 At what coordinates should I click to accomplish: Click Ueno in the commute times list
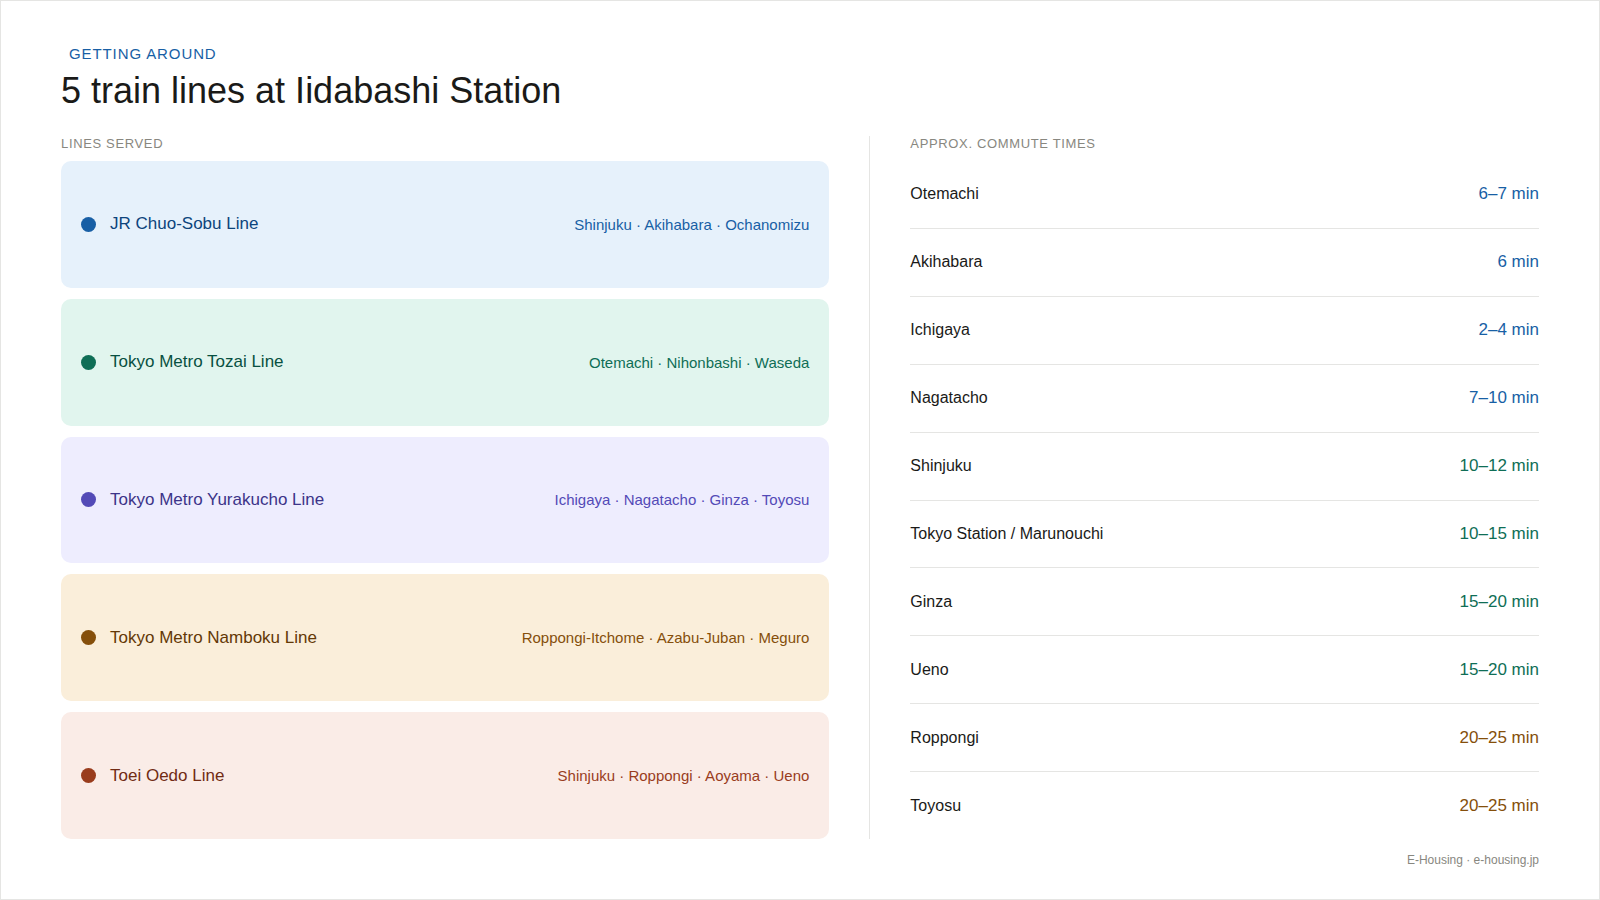[929, 670]
